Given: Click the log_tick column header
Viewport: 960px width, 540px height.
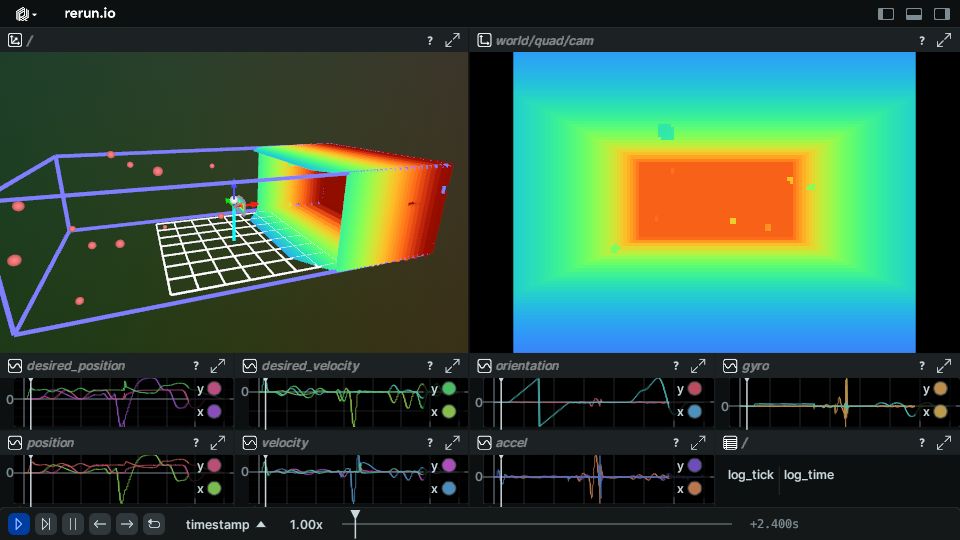Looking at the screenshot, I should click(750, 474).
